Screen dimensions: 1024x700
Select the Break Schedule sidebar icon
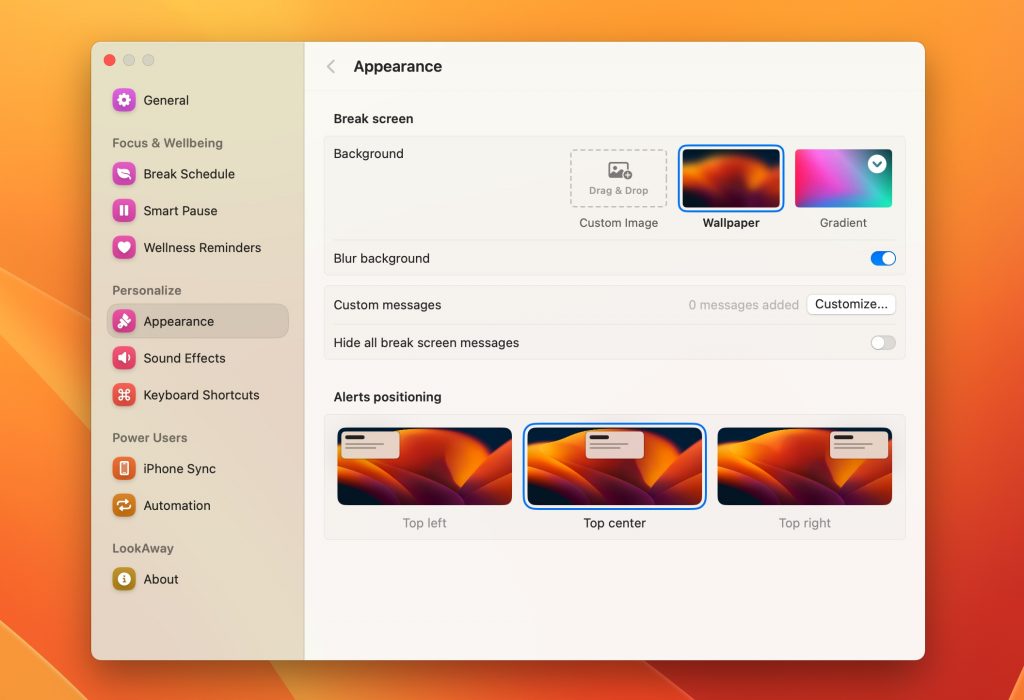185,174
